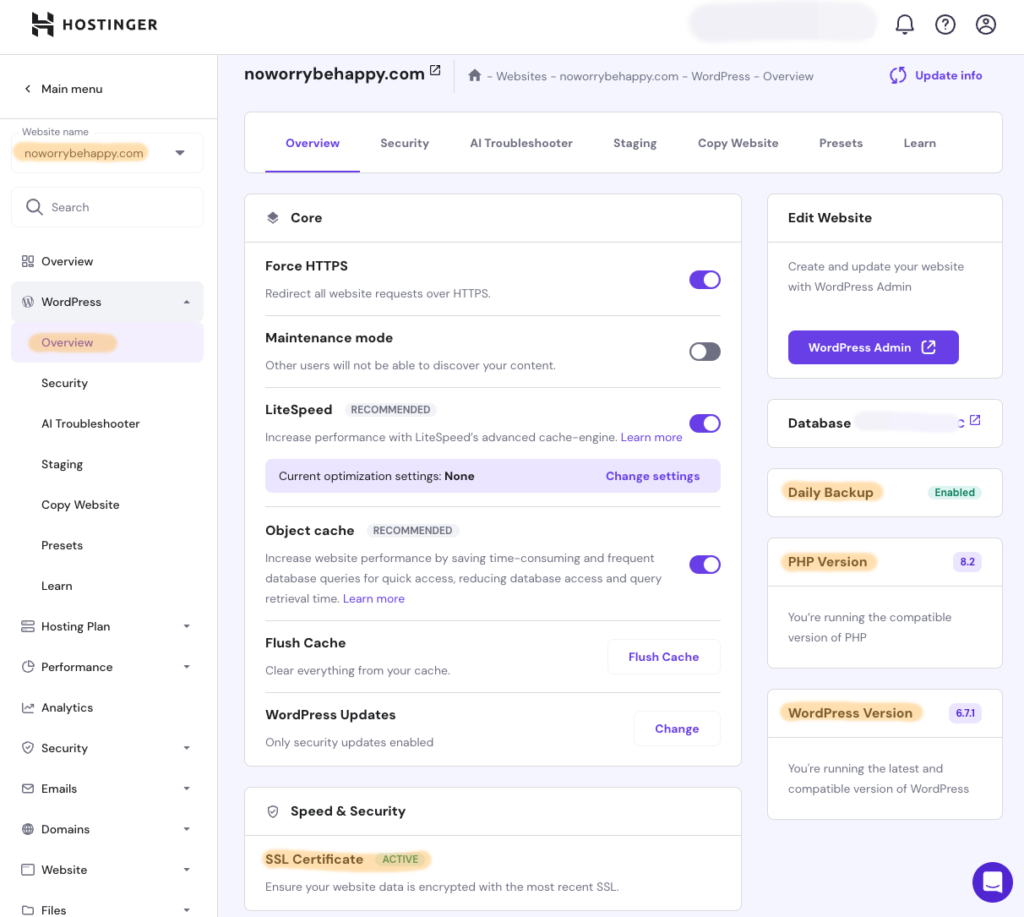
Task: Toggle the LiteSpeed switch
Action: 705,423
